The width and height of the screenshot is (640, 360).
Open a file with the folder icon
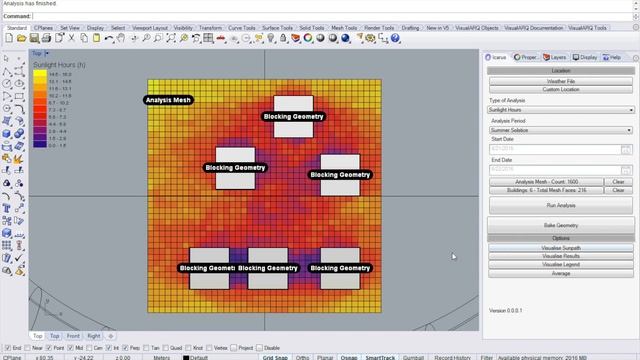point(21,38)
